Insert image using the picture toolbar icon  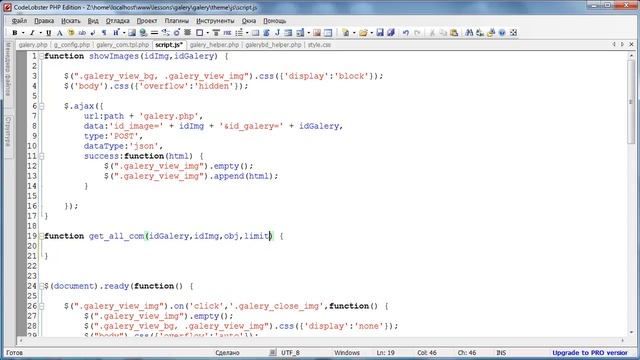132,33
